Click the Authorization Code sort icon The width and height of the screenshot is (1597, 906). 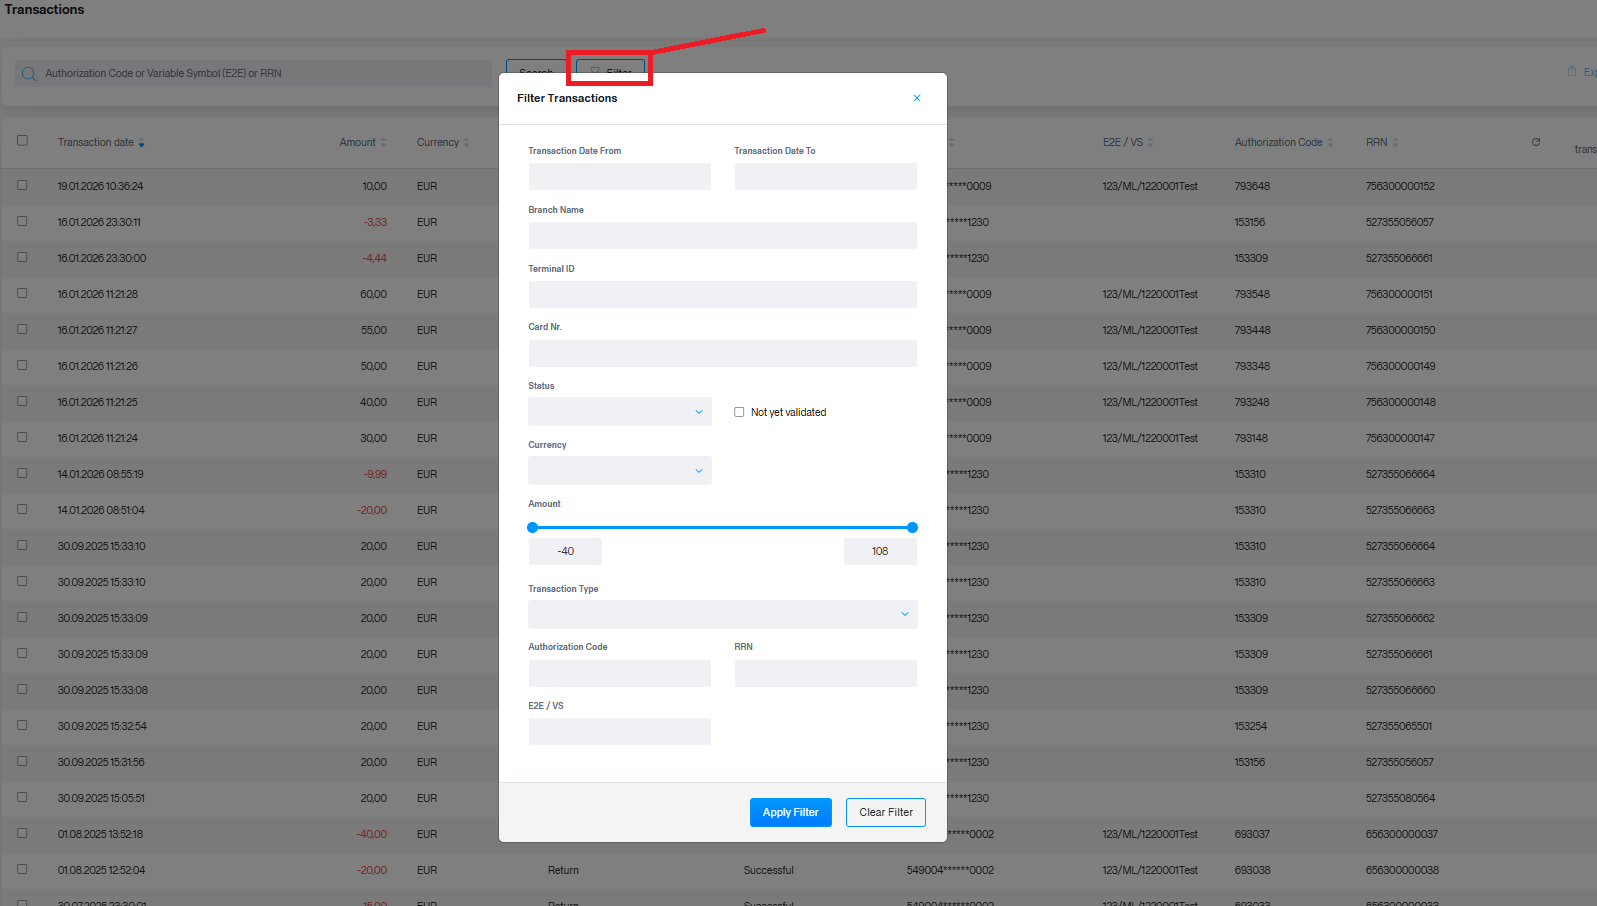[x=1330, y=143]
